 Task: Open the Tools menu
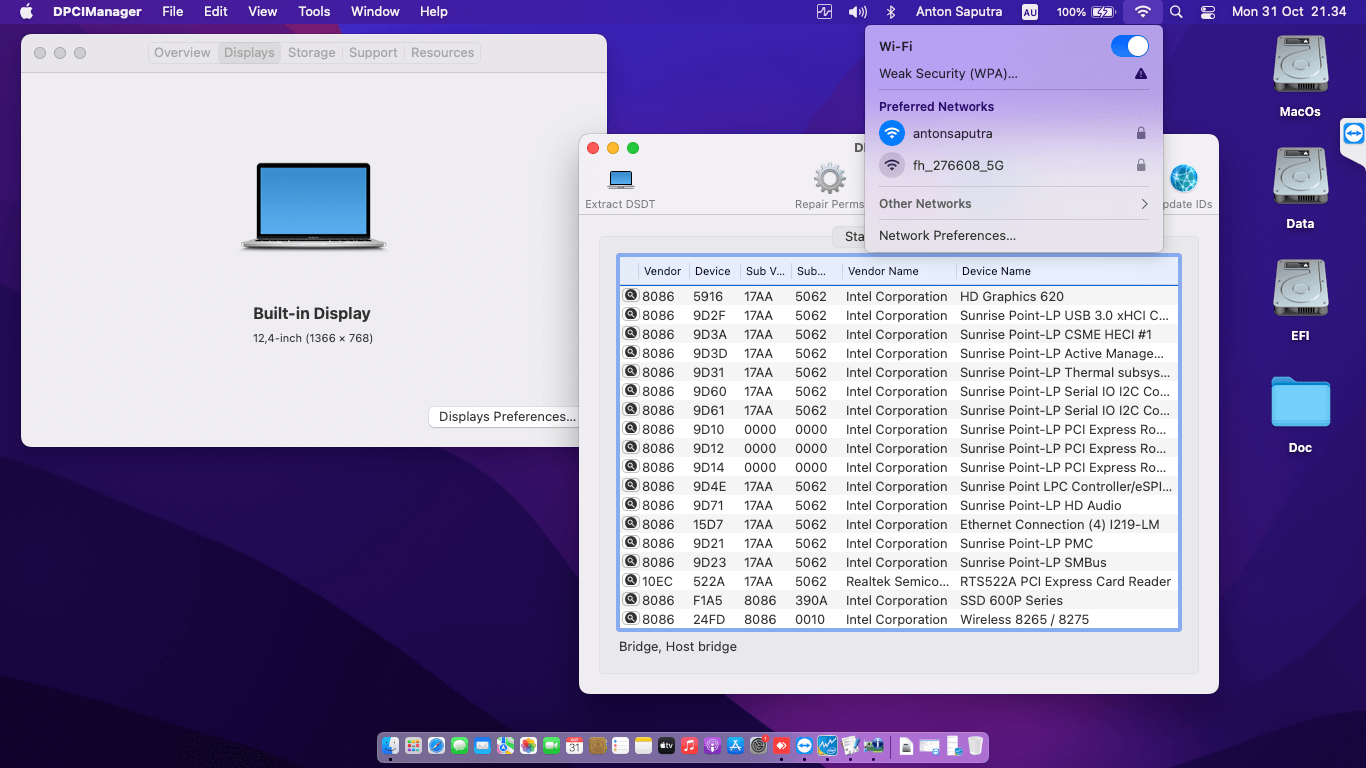(314, 12)
